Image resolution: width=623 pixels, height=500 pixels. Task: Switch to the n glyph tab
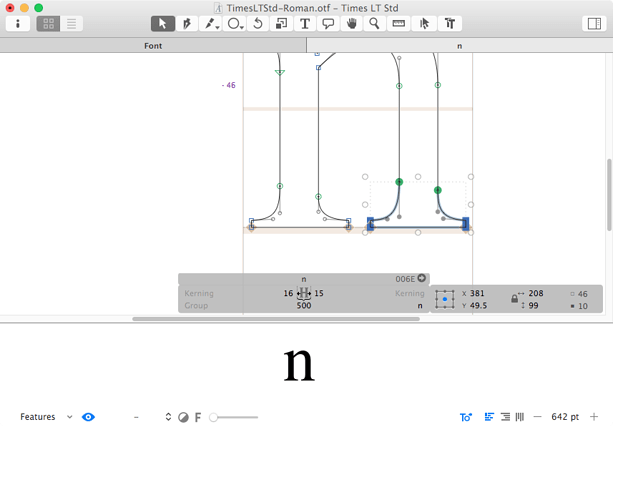pos(459,46)
